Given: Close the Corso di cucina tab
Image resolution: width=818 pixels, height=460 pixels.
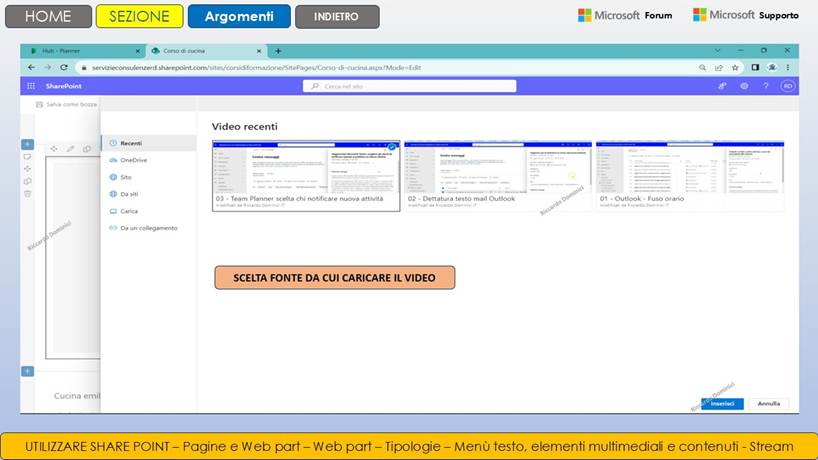Looking at the screenshot, I should tap(259, 51).
